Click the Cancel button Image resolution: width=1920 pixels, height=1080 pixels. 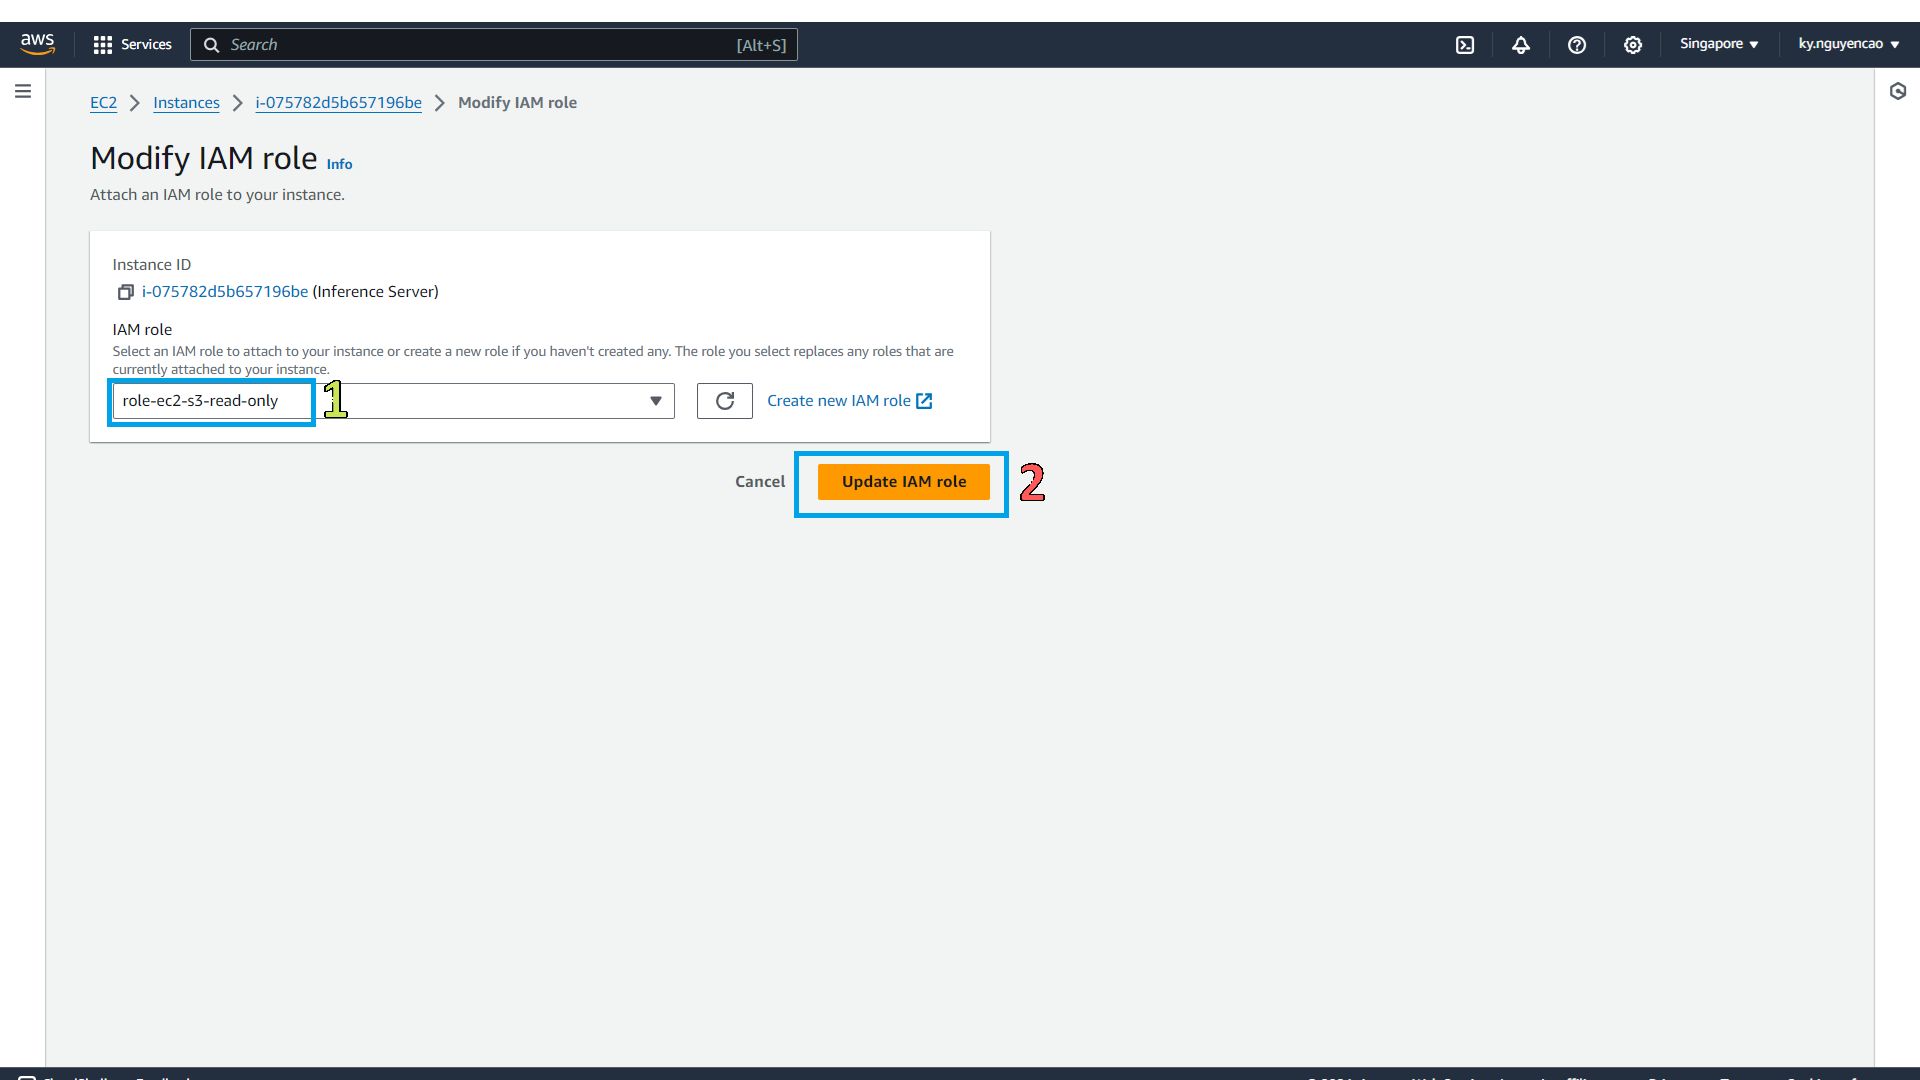(x=758, y=481)
